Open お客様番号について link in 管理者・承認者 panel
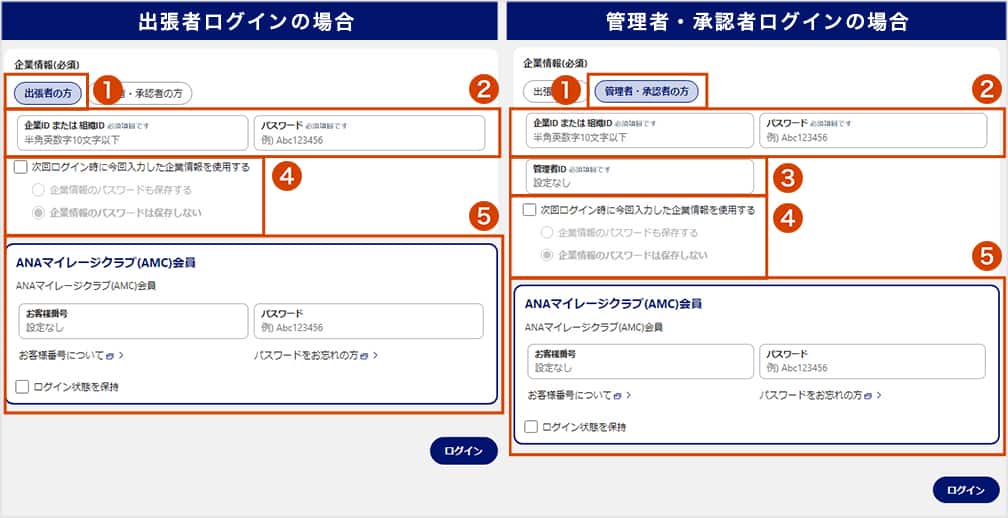This screenshot has width=1008, height=518. click(x=571, y=395)
